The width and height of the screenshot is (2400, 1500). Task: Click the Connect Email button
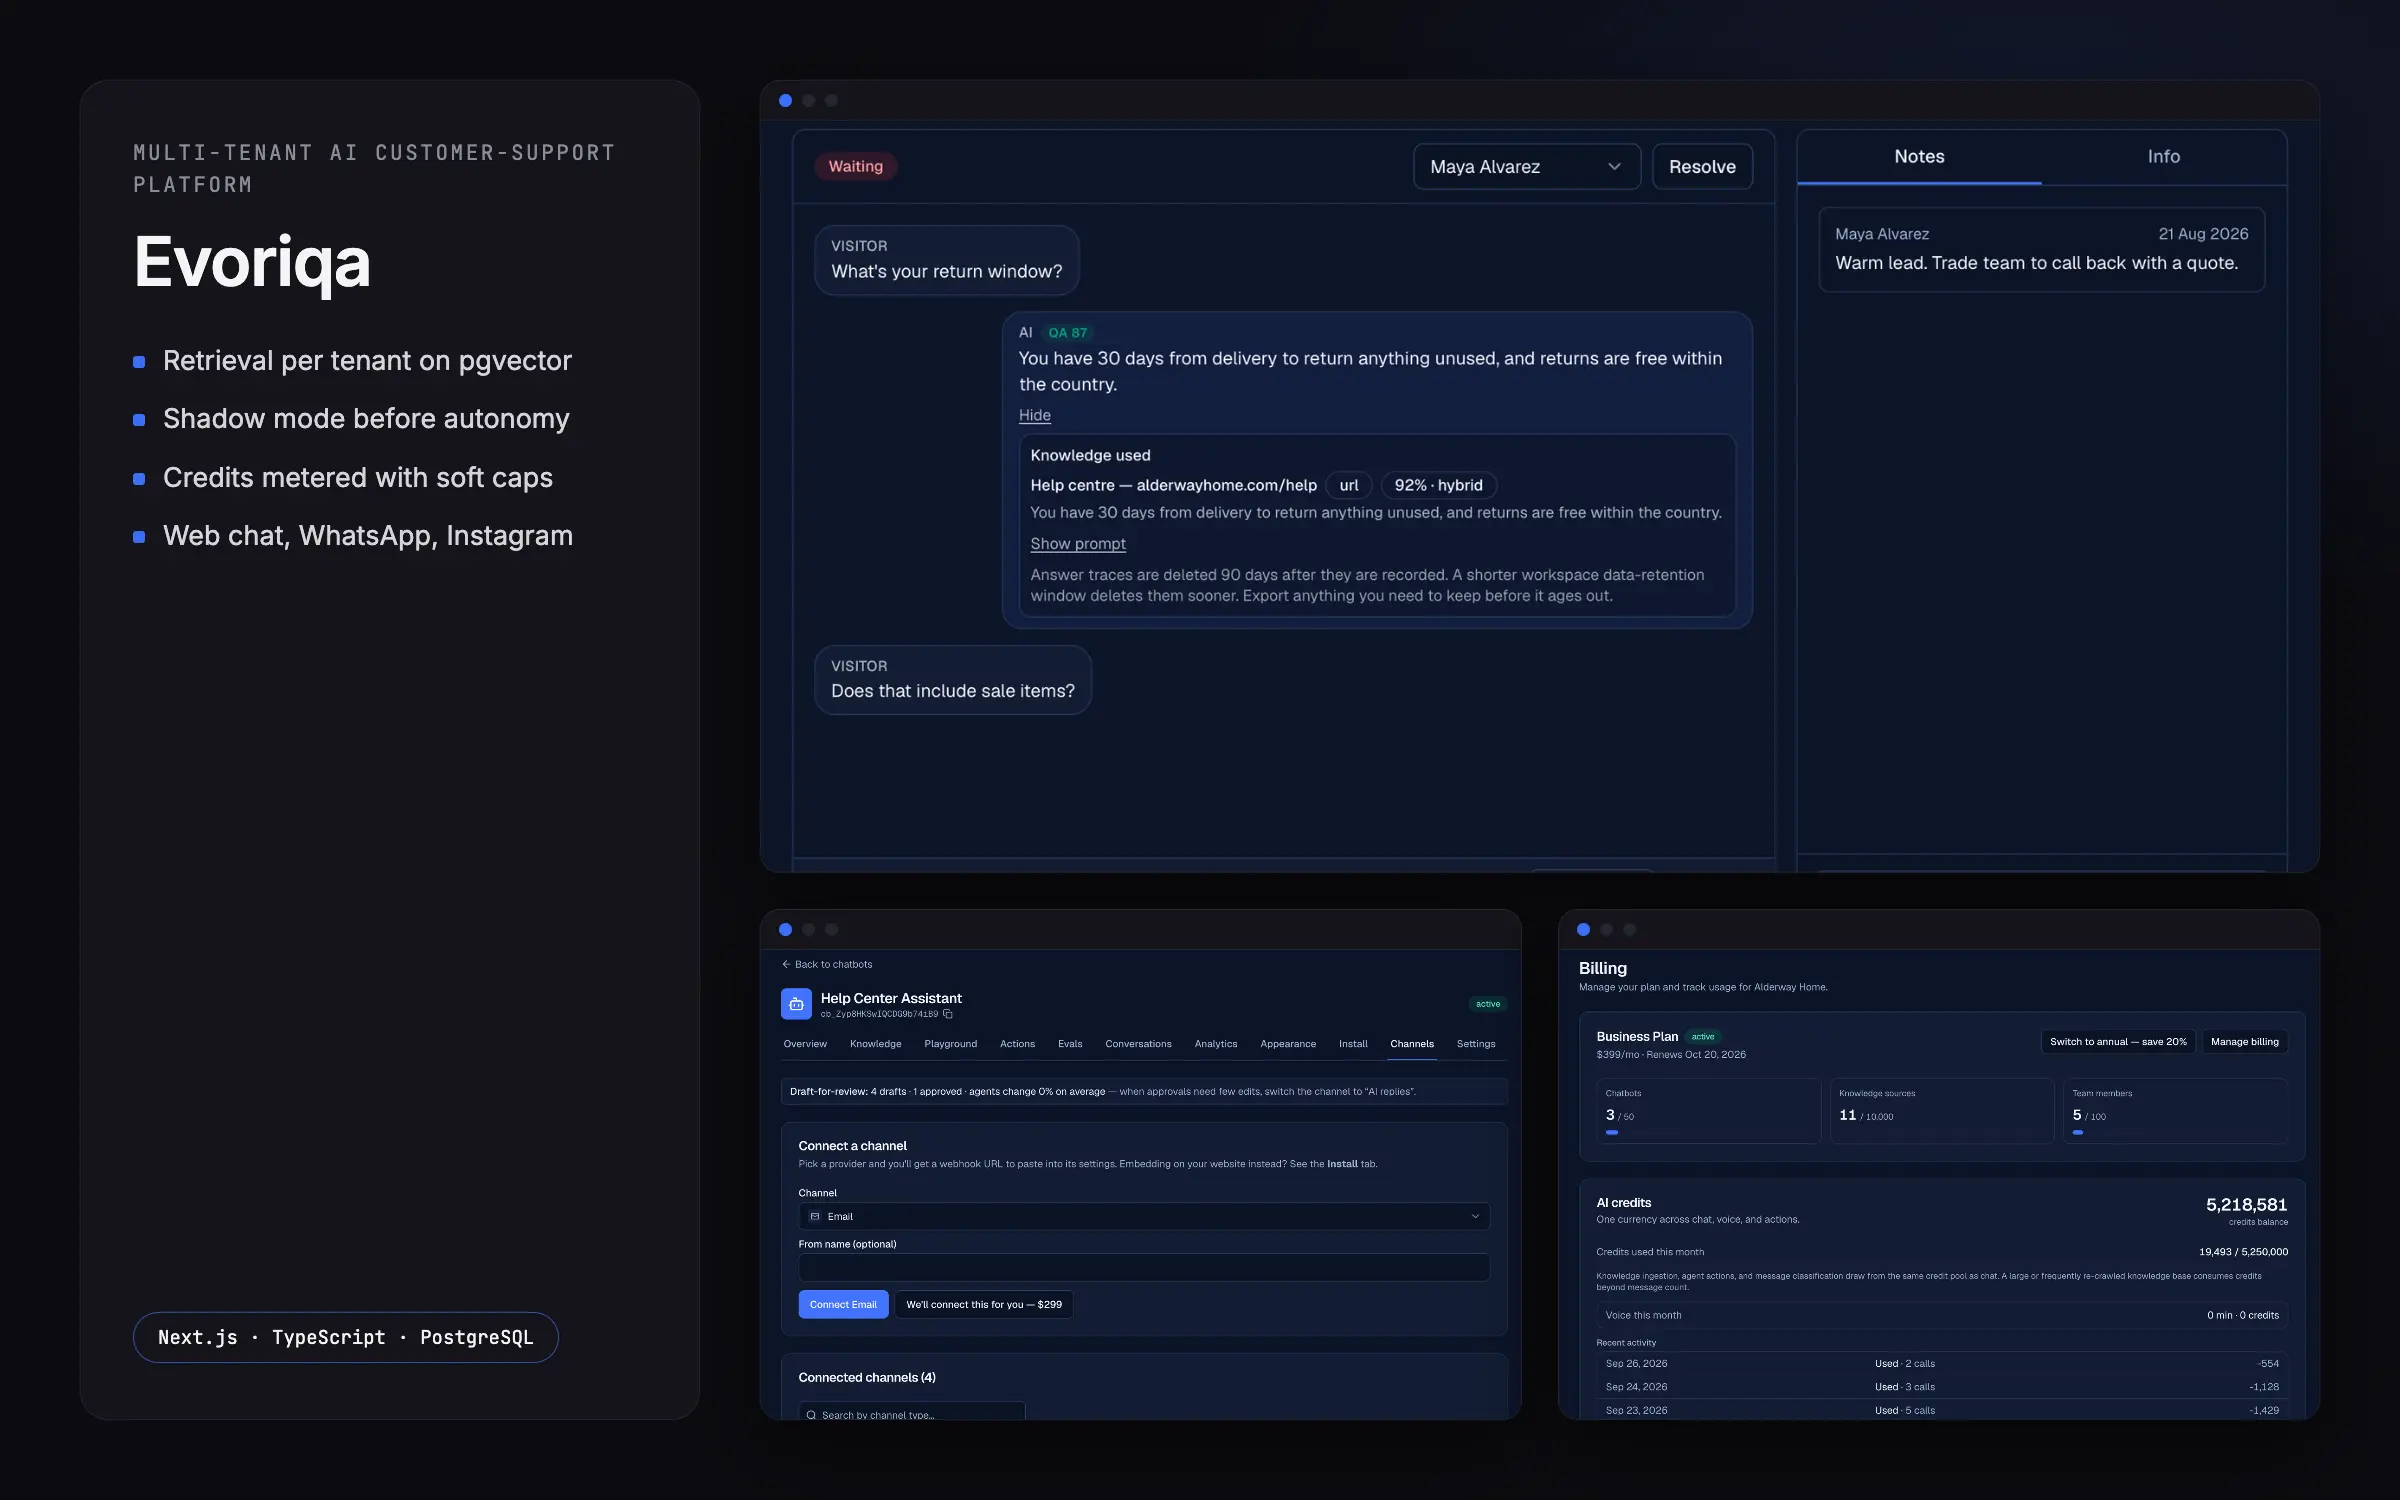coord(843,1304)
